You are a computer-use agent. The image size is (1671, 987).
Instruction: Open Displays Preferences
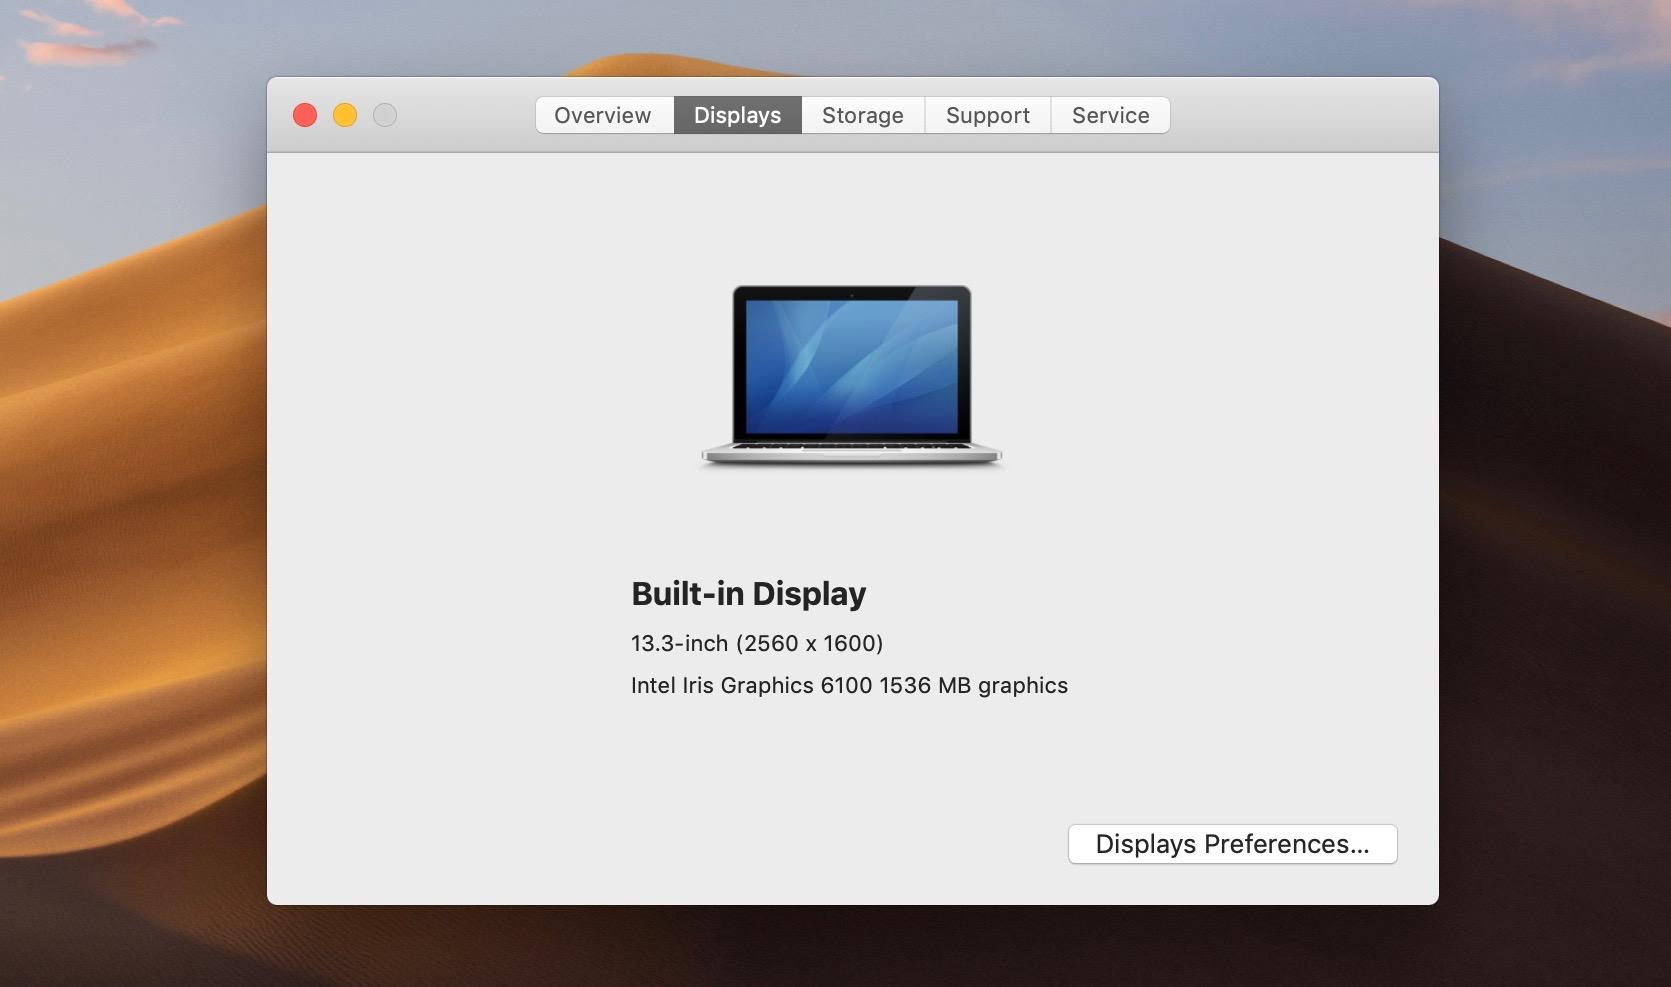(1232, 844)
